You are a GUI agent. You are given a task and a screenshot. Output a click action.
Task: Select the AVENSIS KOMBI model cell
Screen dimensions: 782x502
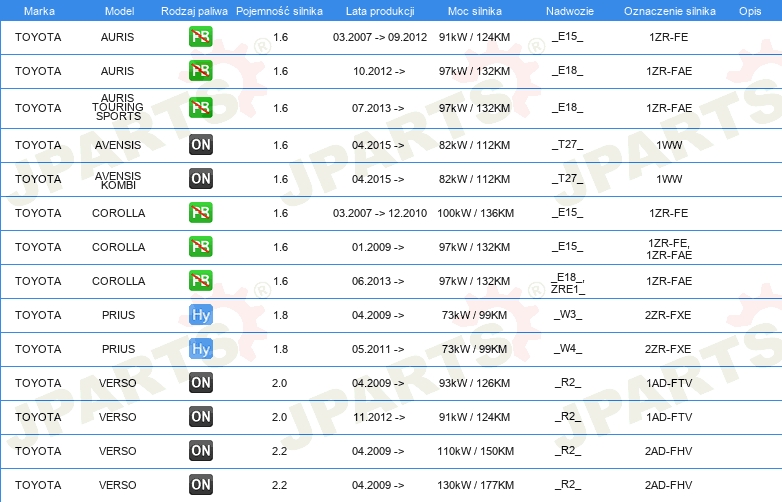[x=118, y=180]
